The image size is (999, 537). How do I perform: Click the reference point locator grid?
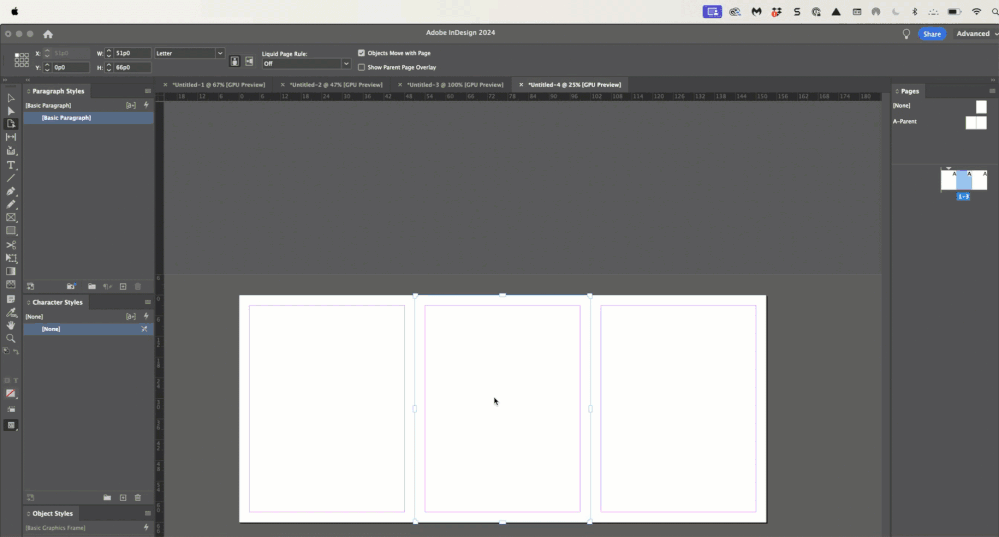[22, 60]
